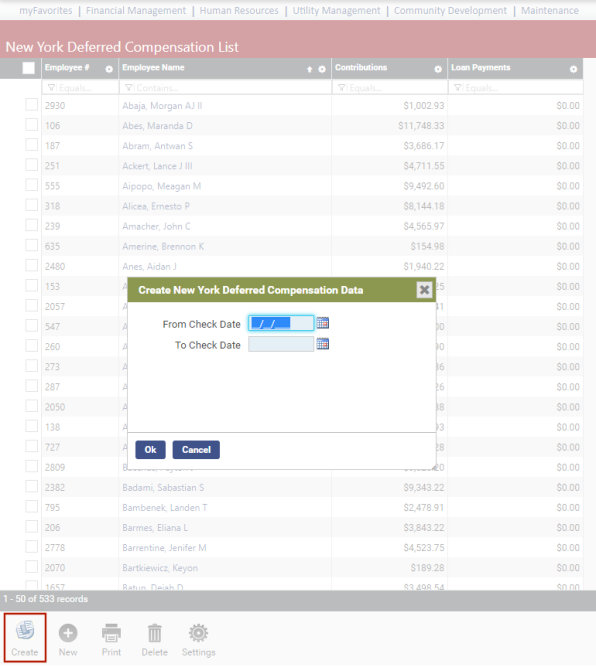Click the New plus icon
This screenshot has width=596, height=667.
click(68, 633)
